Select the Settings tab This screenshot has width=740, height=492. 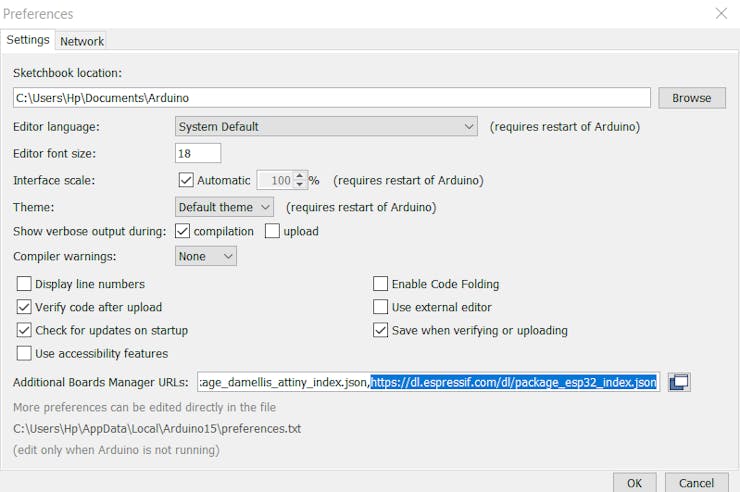coord(28,40)
